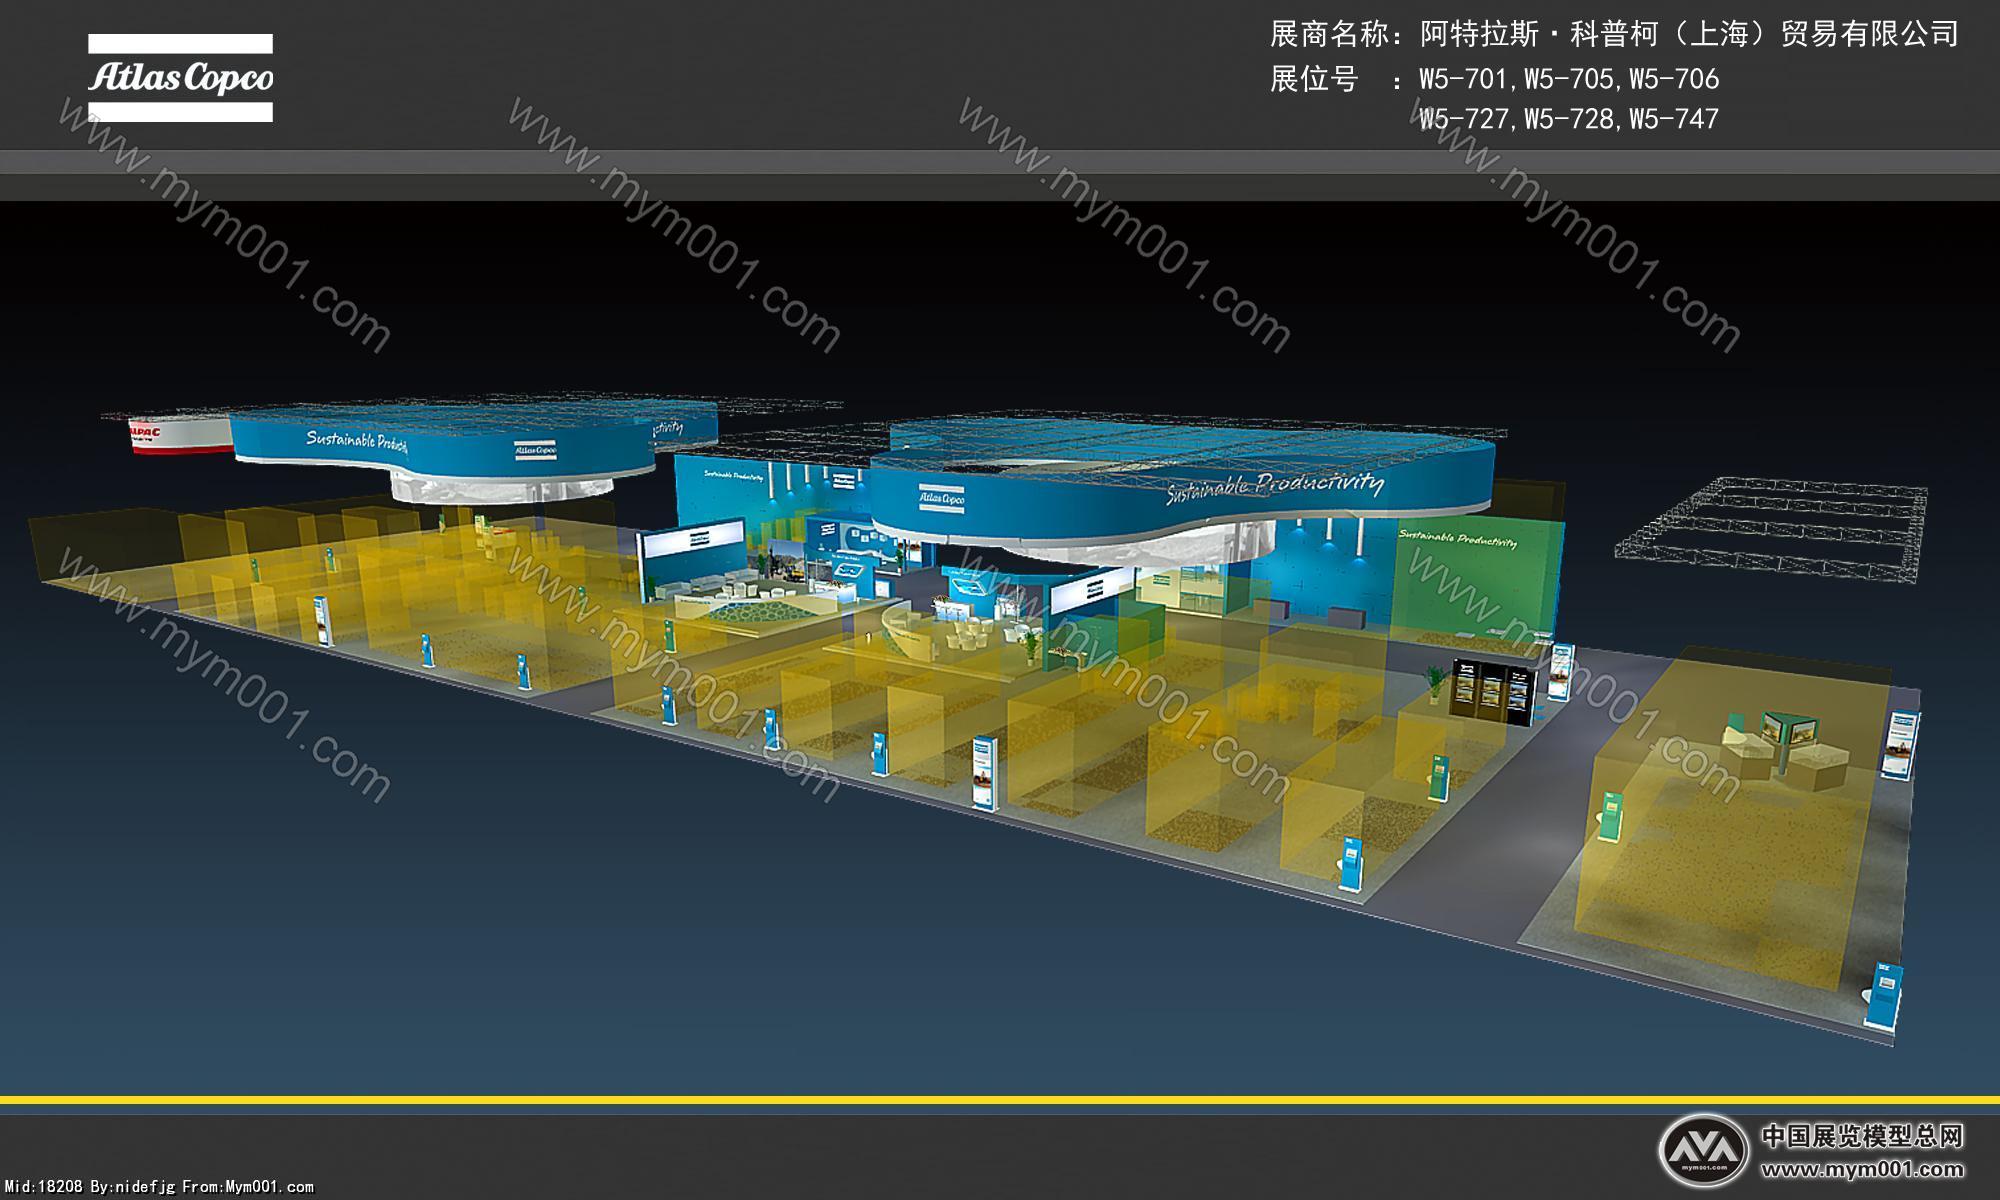The height and width of the screenshot is (1200, 2000).
Task: Click Sustainable Productivity text on green wall
Action: [1458, 538]
